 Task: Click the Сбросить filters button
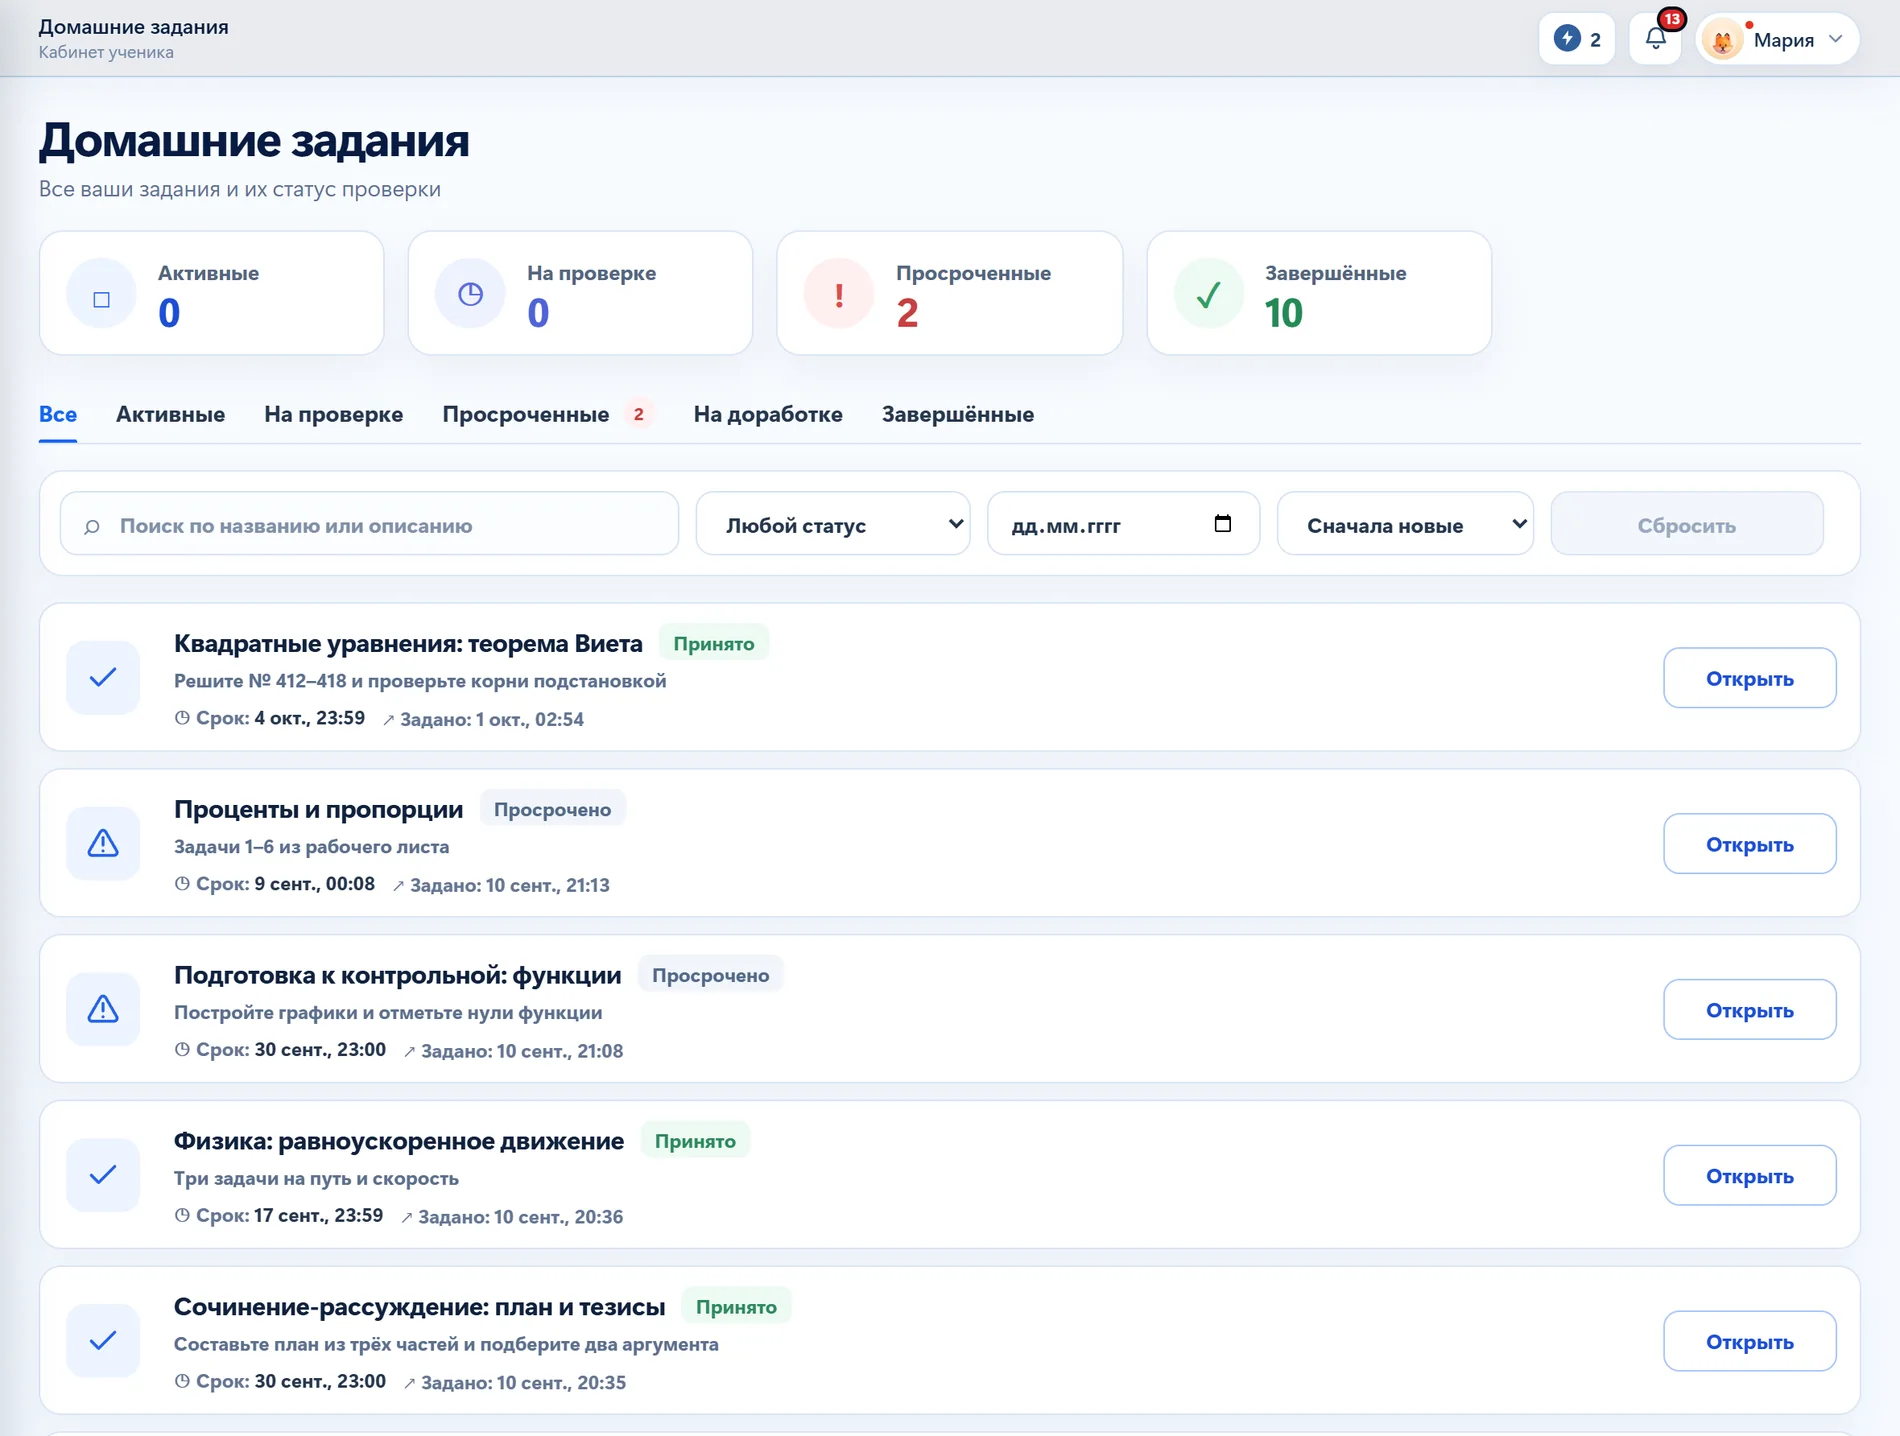pyautogui.click(x=1687, y=524)
